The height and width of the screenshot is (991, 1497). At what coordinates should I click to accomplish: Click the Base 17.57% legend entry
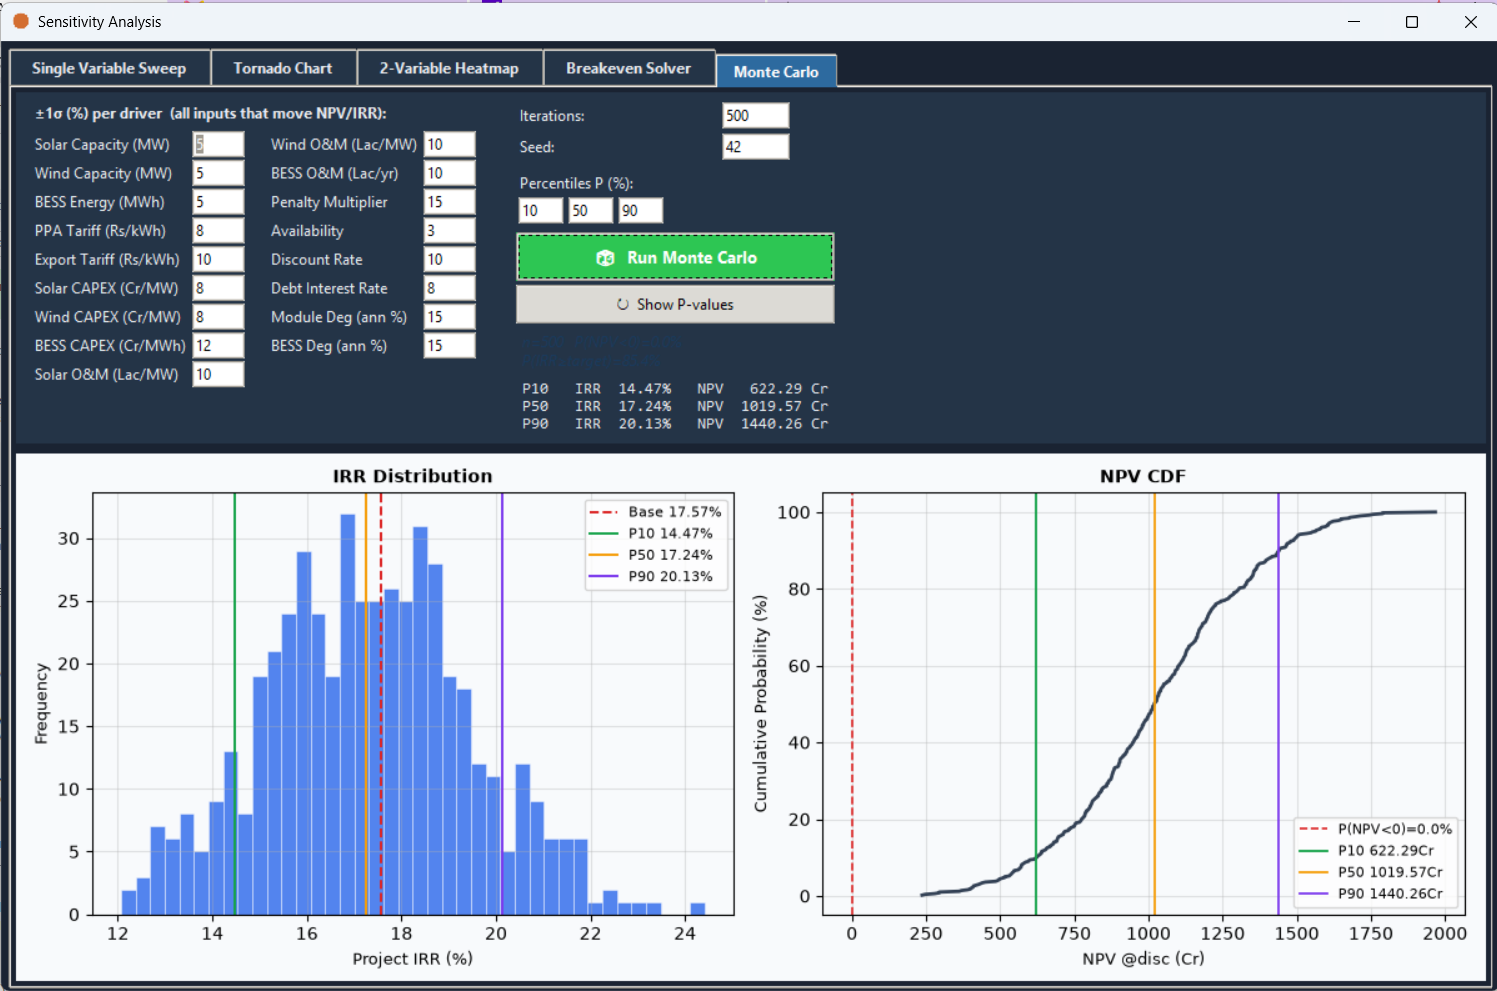(656, 511)
